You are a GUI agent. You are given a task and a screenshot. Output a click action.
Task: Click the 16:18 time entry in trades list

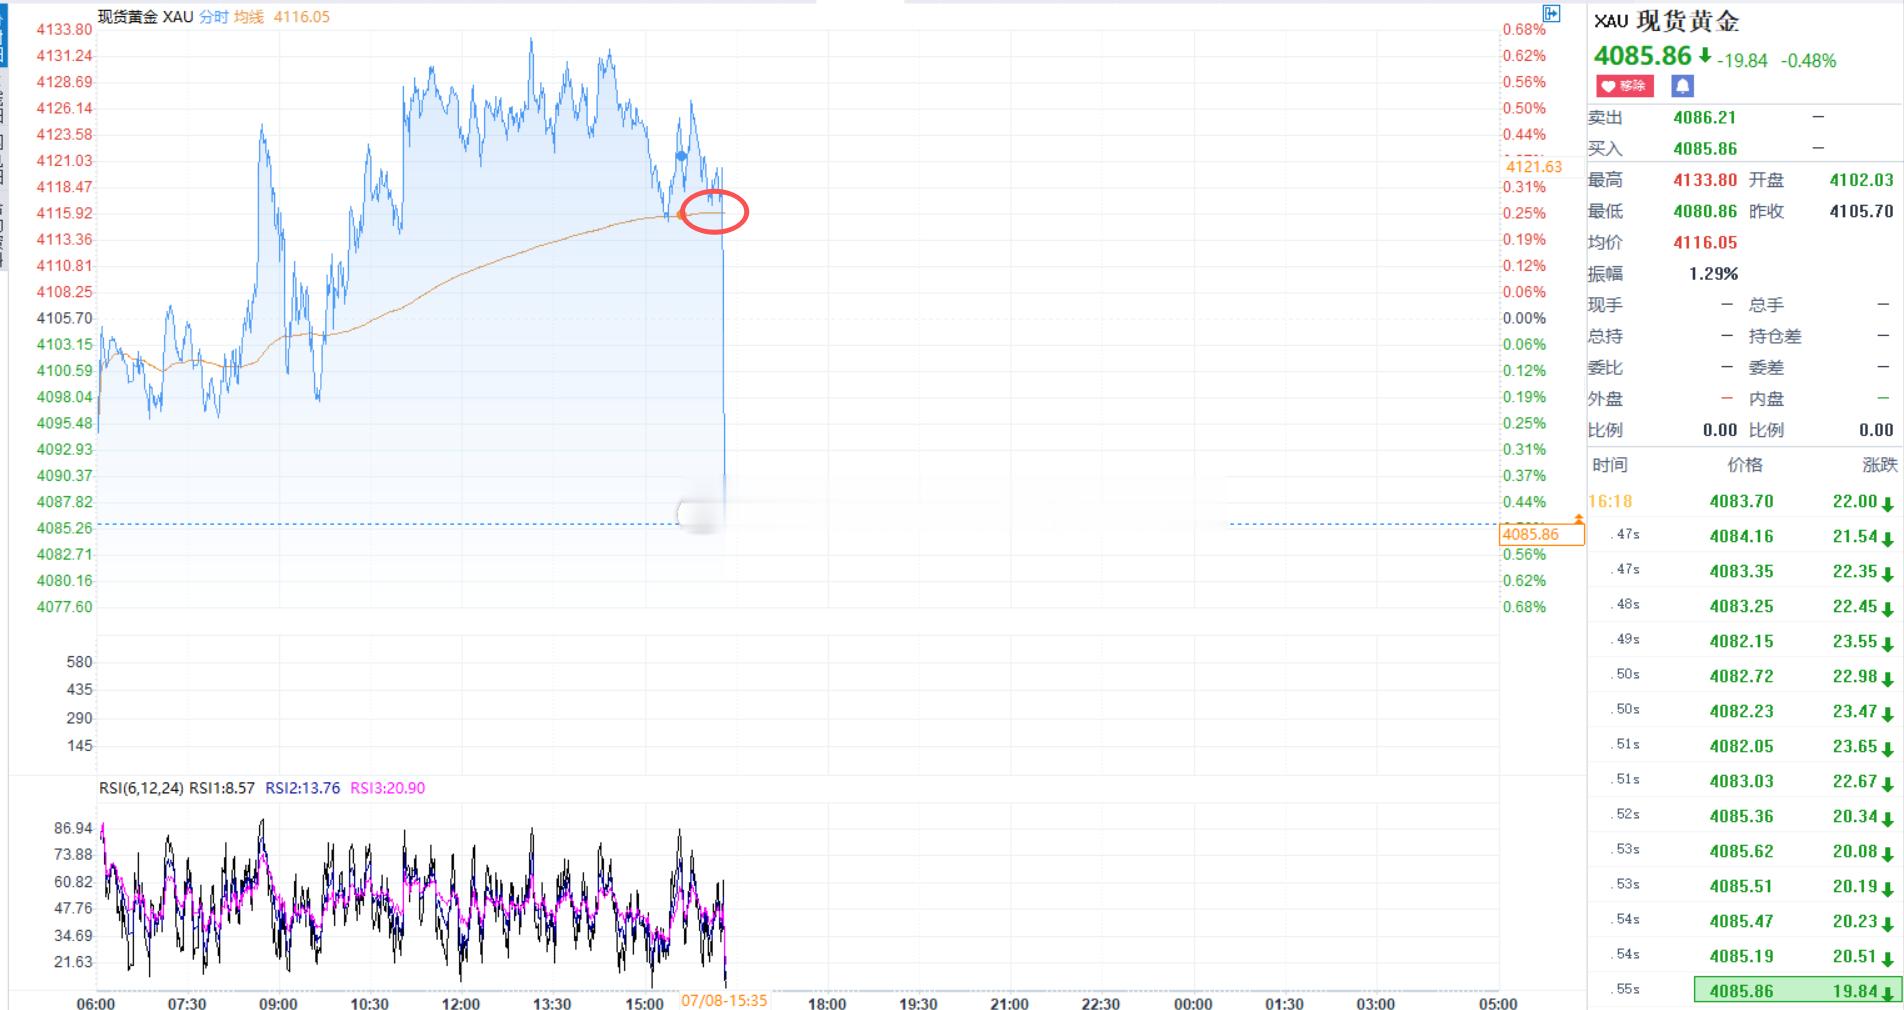[1610, 501]
